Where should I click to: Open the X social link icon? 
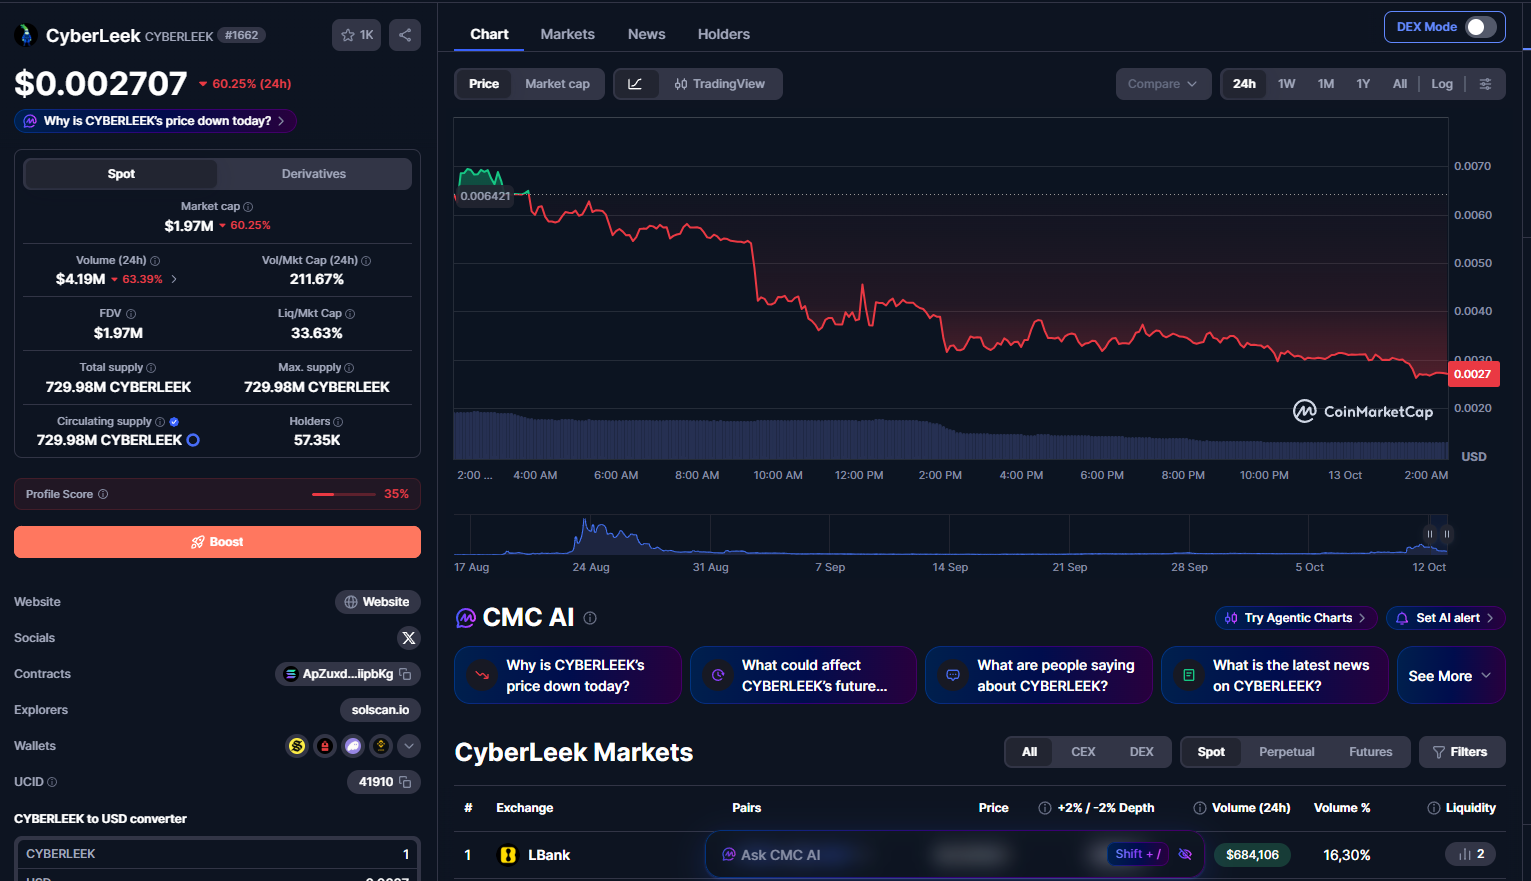click(408, 638)
